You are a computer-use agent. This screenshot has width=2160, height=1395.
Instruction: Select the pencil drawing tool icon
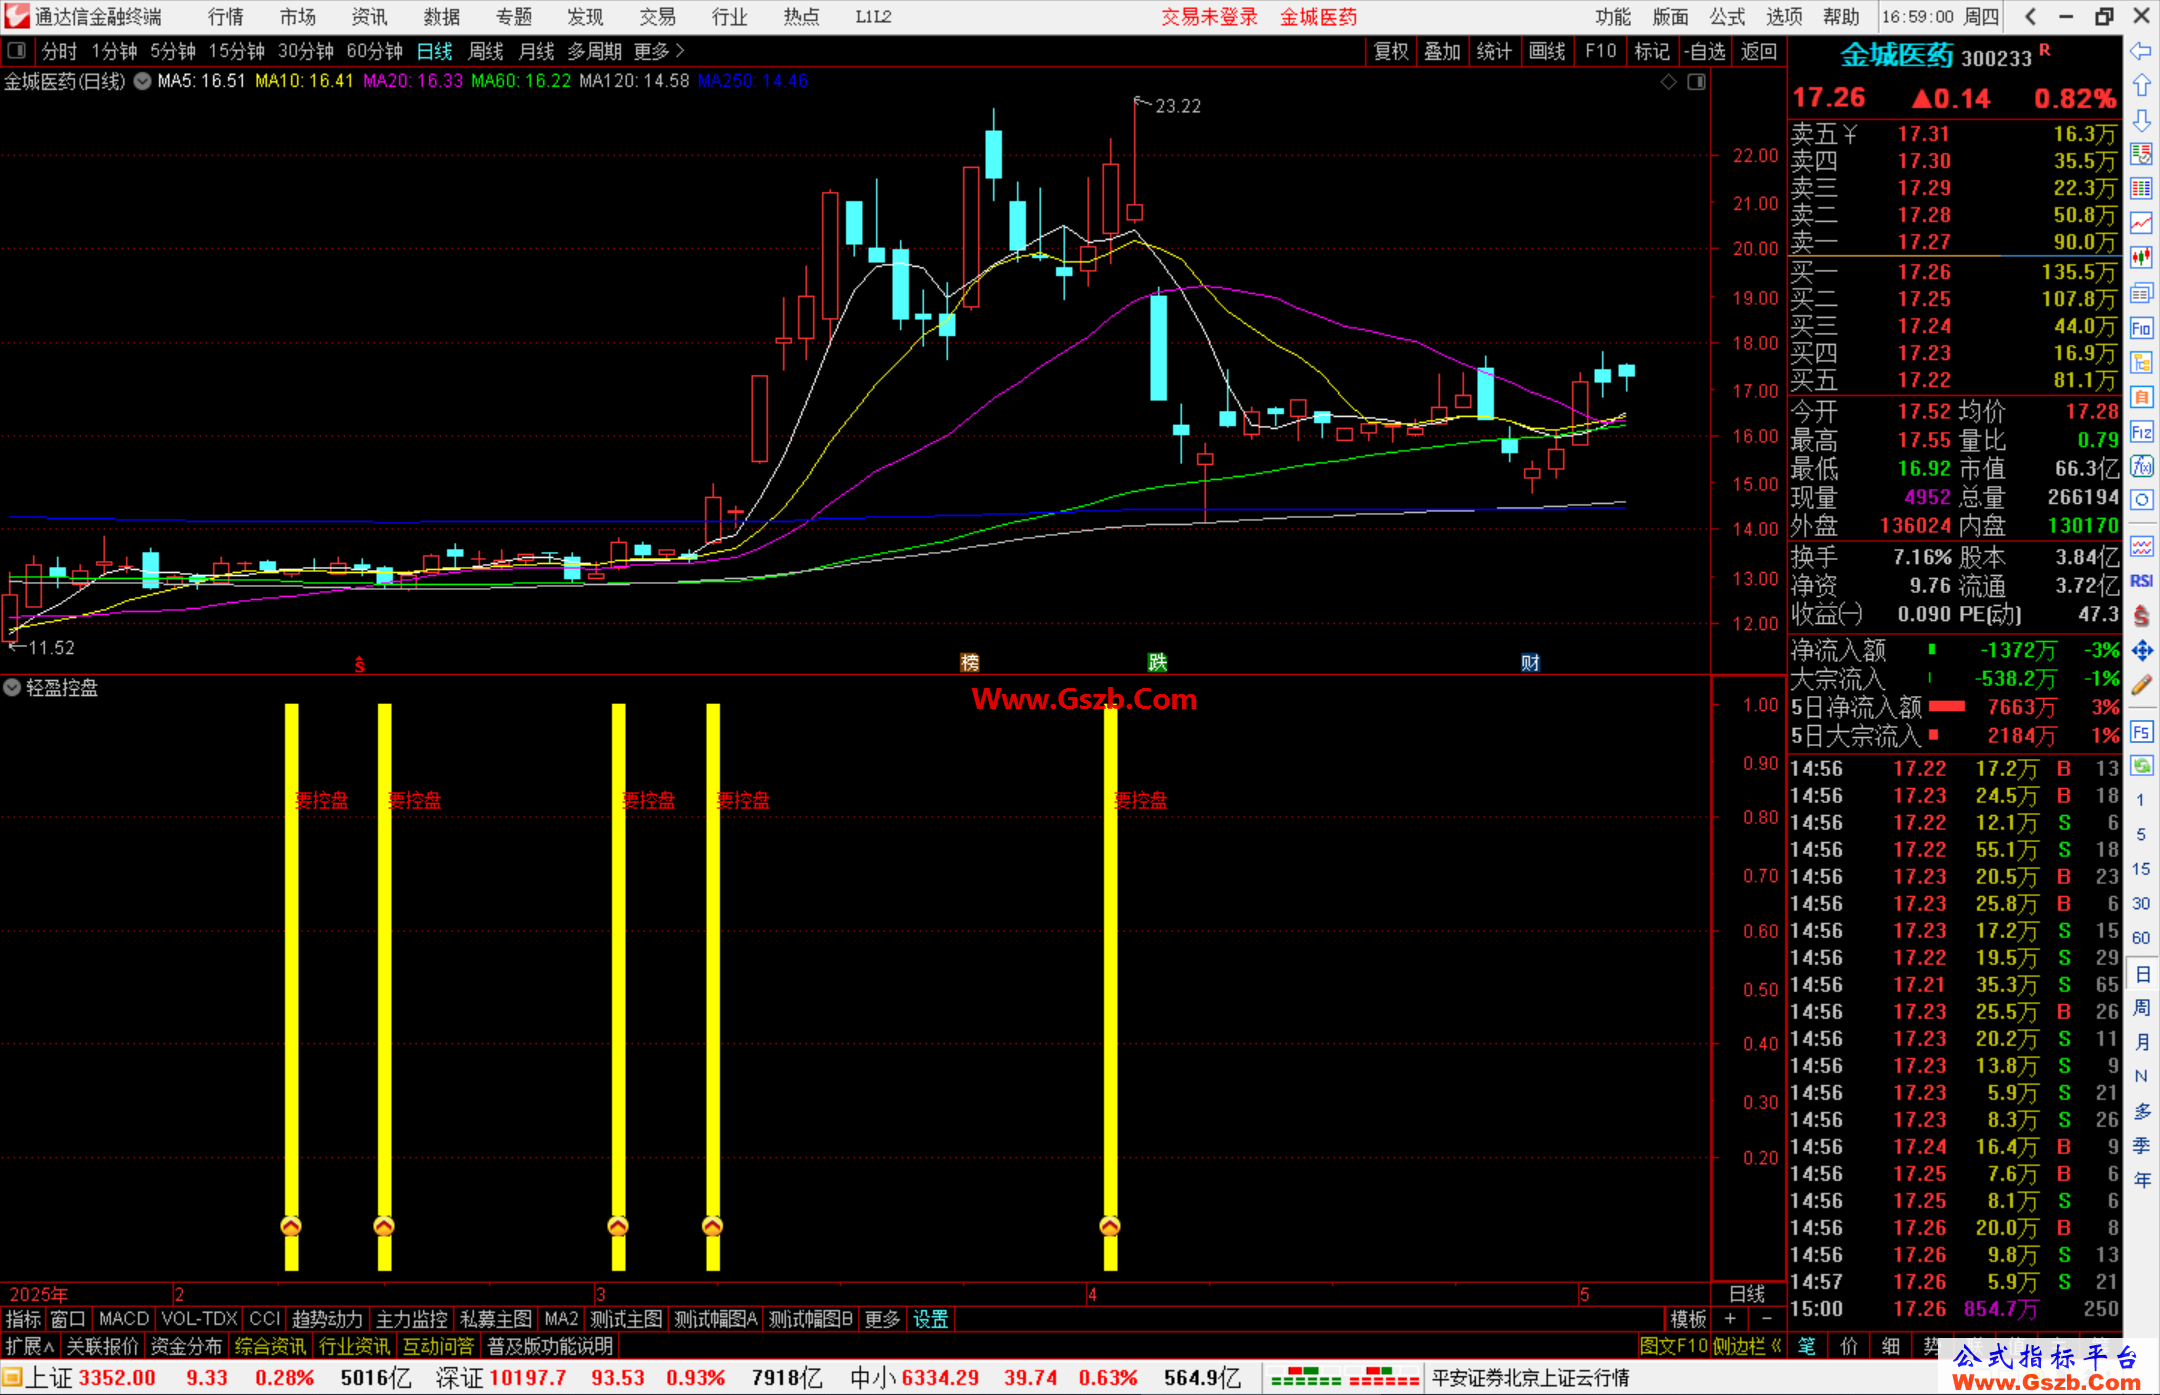(x=2141, y=685)
